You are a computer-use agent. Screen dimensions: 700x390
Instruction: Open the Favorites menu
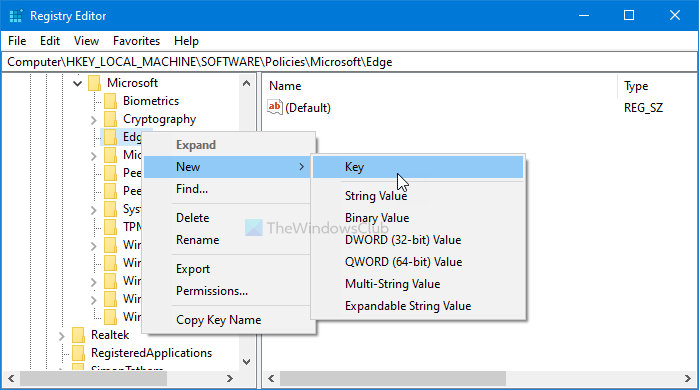(x=136, y=41)
